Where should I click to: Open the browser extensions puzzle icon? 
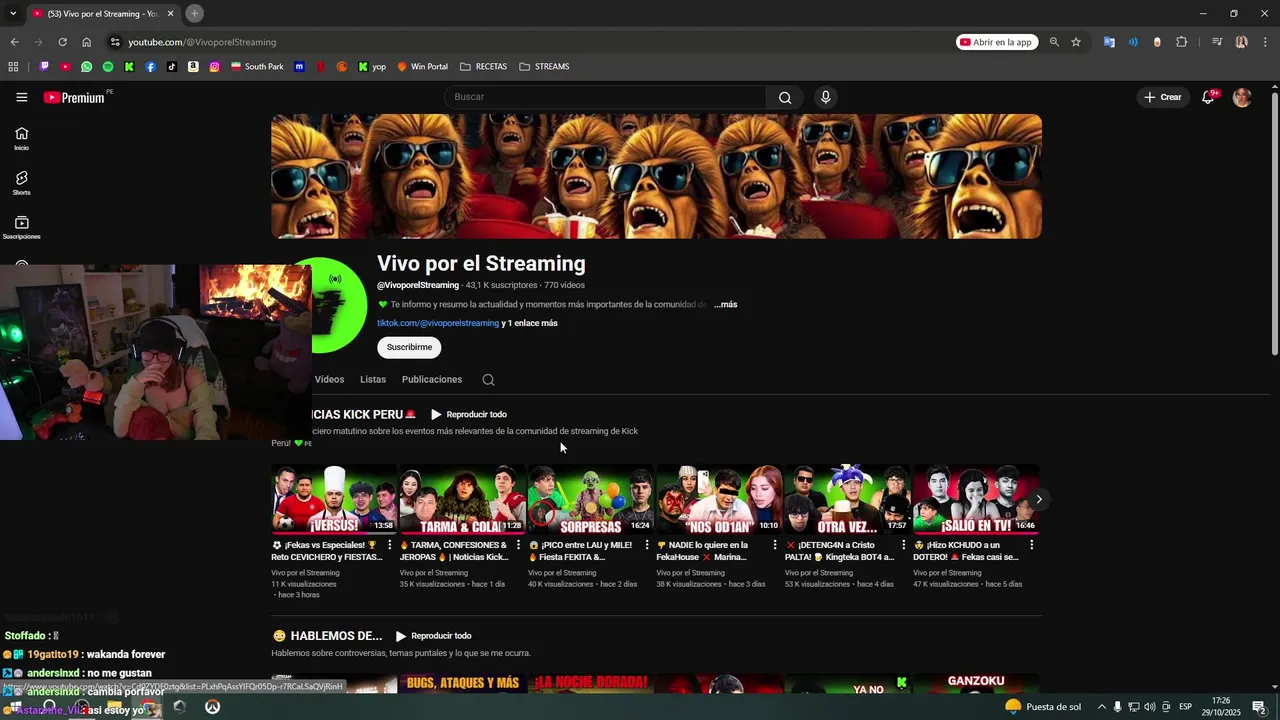1182,42
